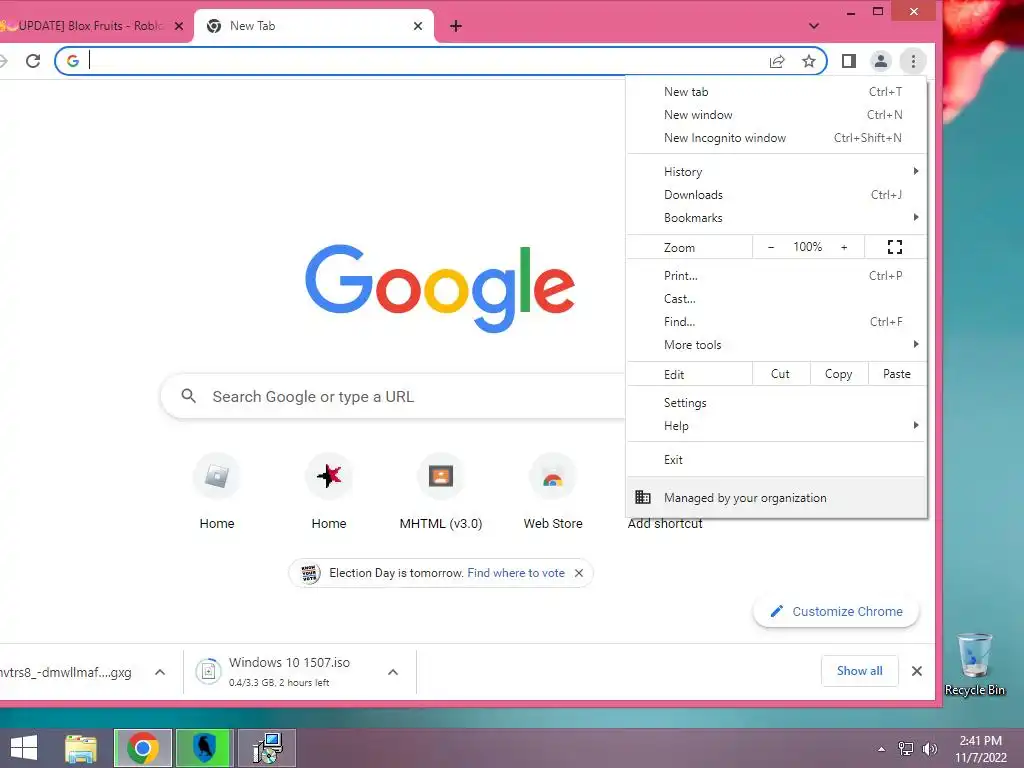Click the volume speaker tray icon
This screenshot has height=768, width=1024.
(x=930, y=749)
